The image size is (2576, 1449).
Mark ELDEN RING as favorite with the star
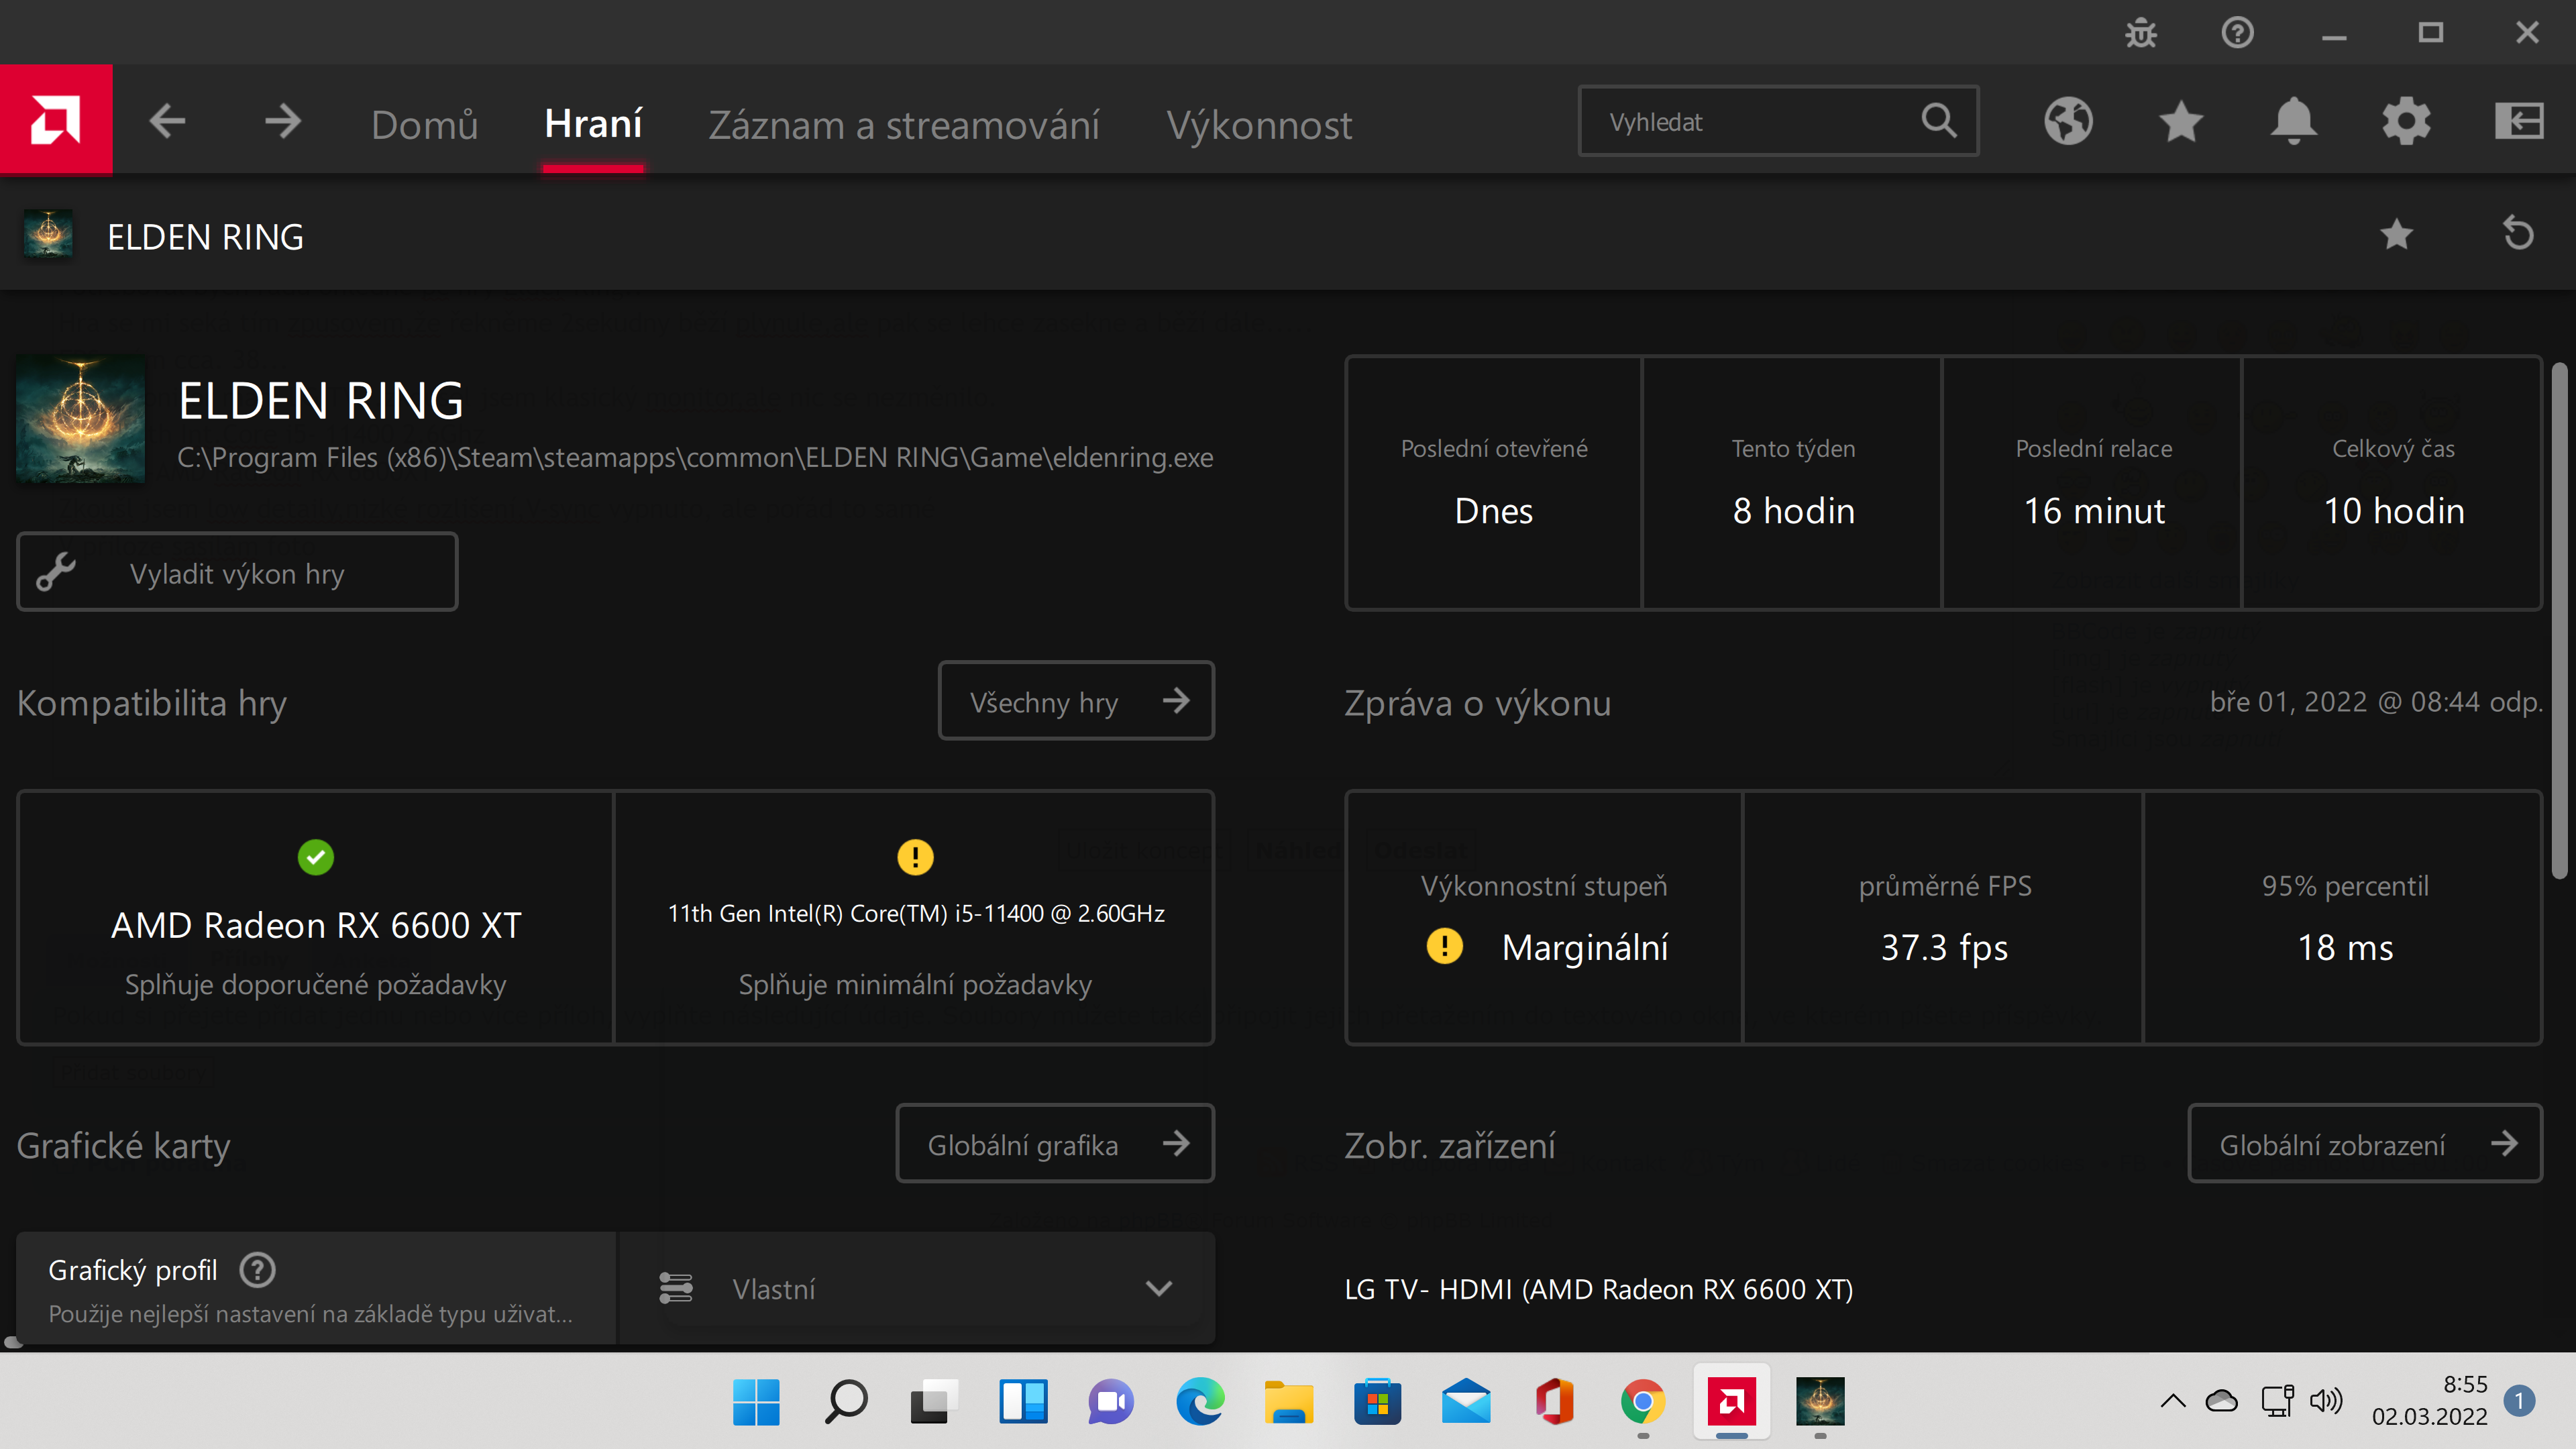coord(2396,234)
